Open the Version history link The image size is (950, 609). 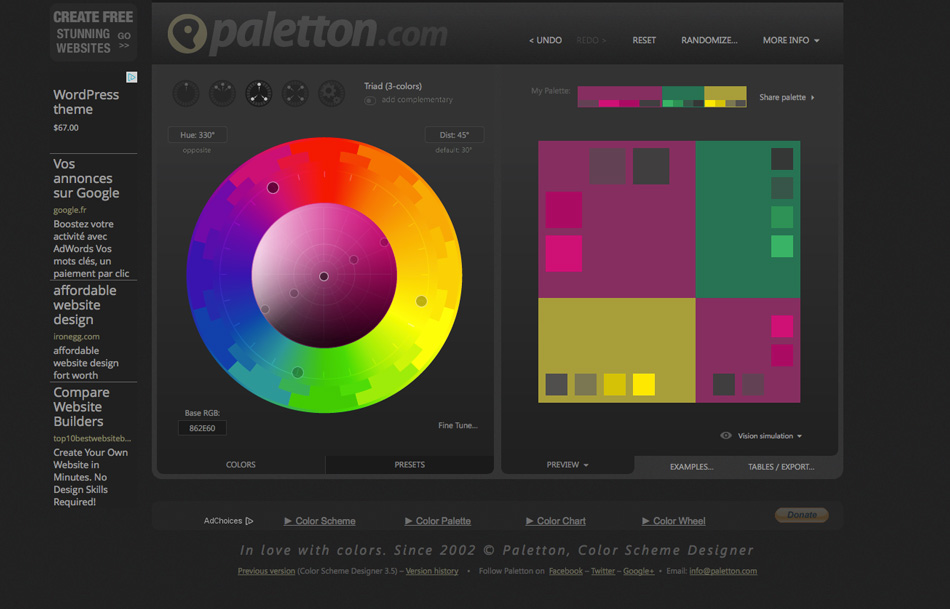[432, 571]
